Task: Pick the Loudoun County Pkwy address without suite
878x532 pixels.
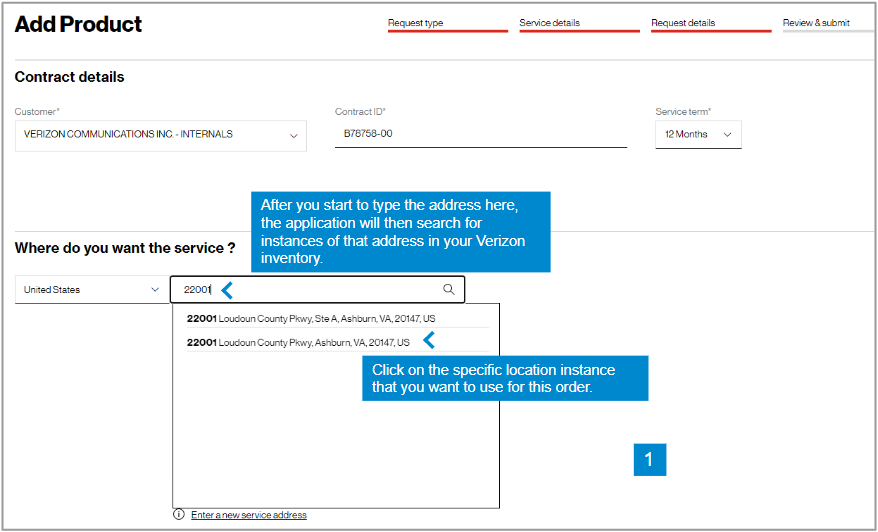Action: pyautogui.click(x=298, y=342)
